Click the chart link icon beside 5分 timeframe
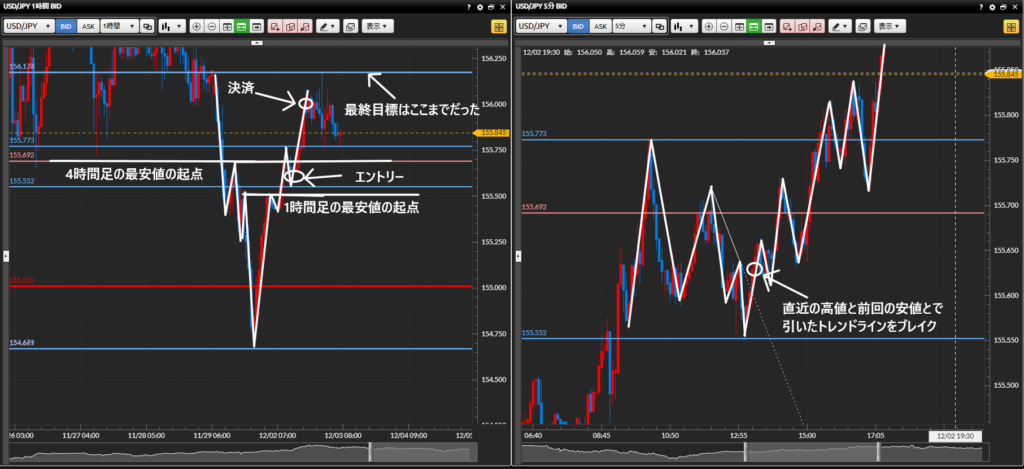1024x469 pixels. coord(659,26)
